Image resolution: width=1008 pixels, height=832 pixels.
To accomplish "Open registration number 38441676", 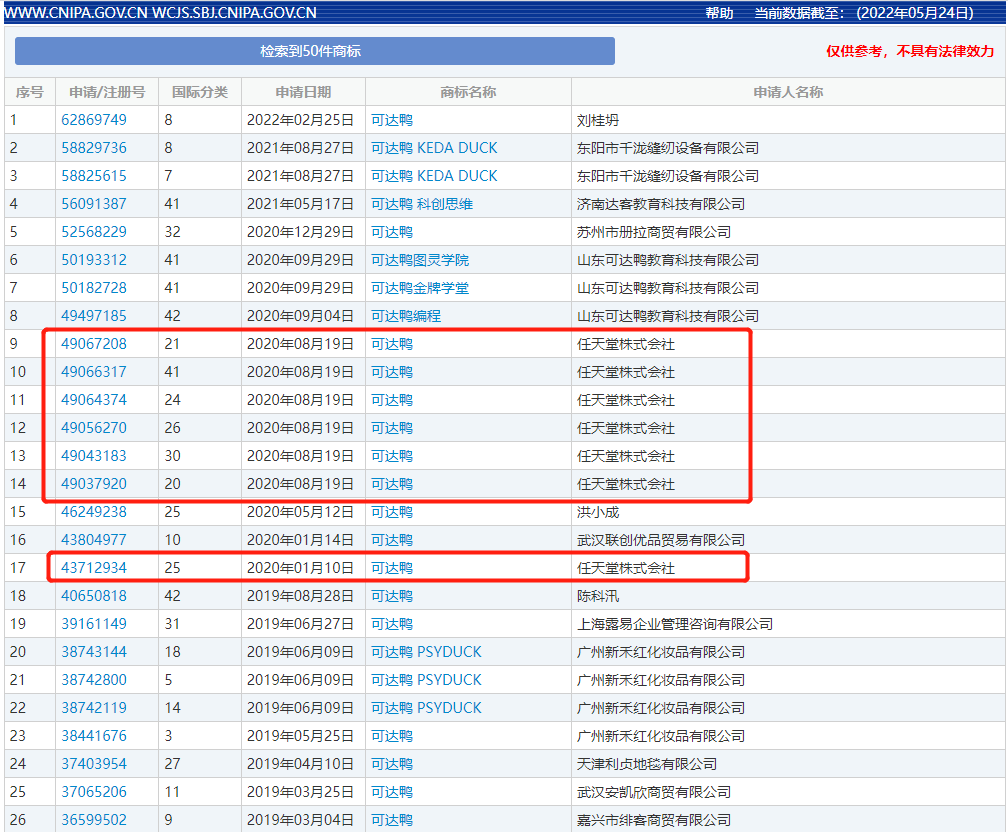I will pyautogui.click(x=94, y=736).
